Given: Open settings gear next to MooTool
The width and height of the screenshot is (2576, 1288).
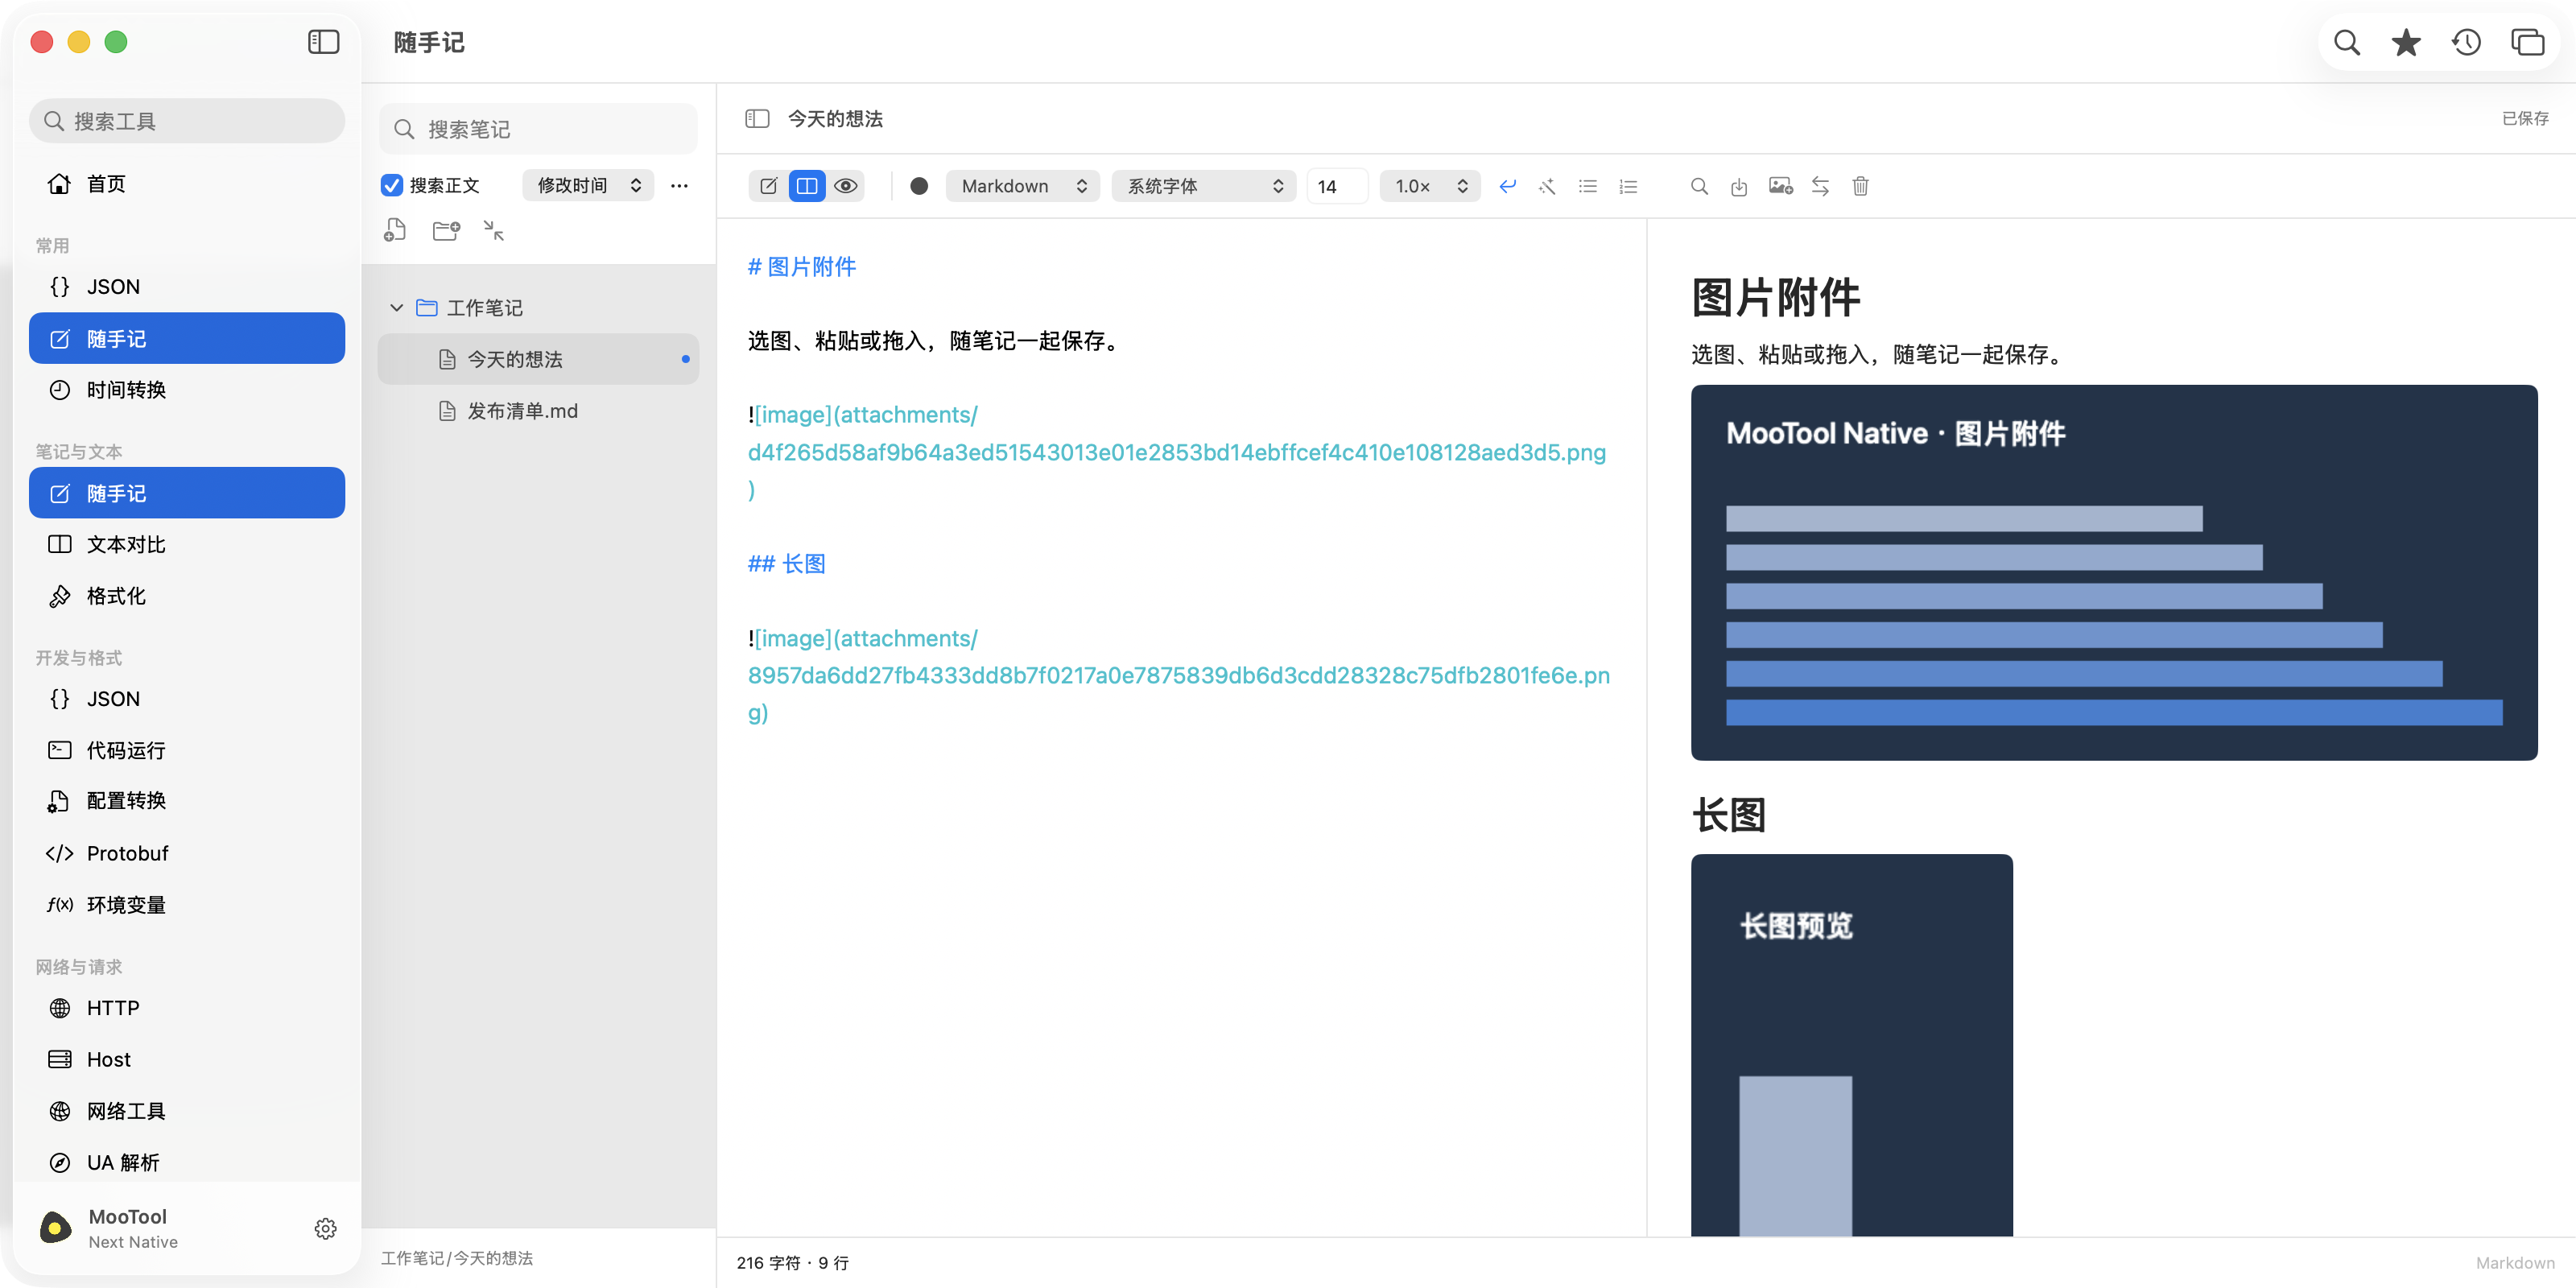Looking at the screenshot, I should 325,1228.
